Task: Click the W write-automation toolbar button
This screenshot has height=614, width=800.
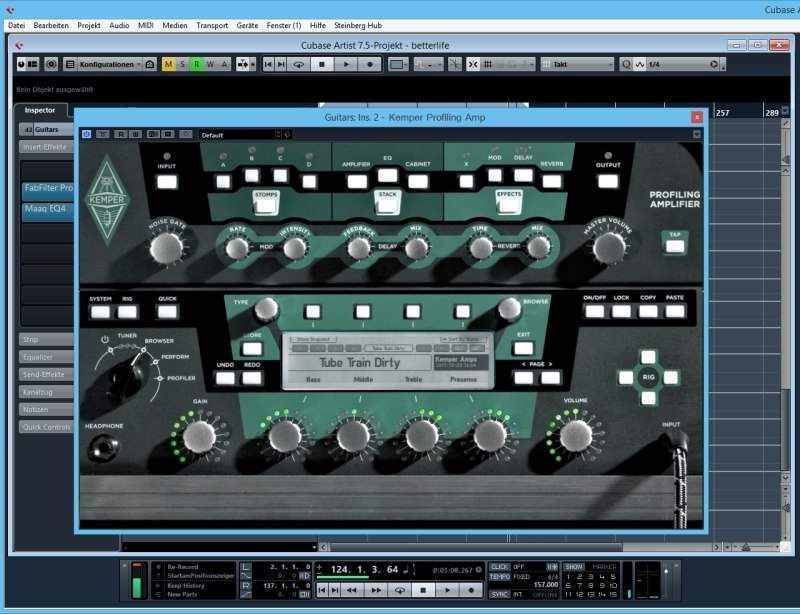Action: point(210,64)
